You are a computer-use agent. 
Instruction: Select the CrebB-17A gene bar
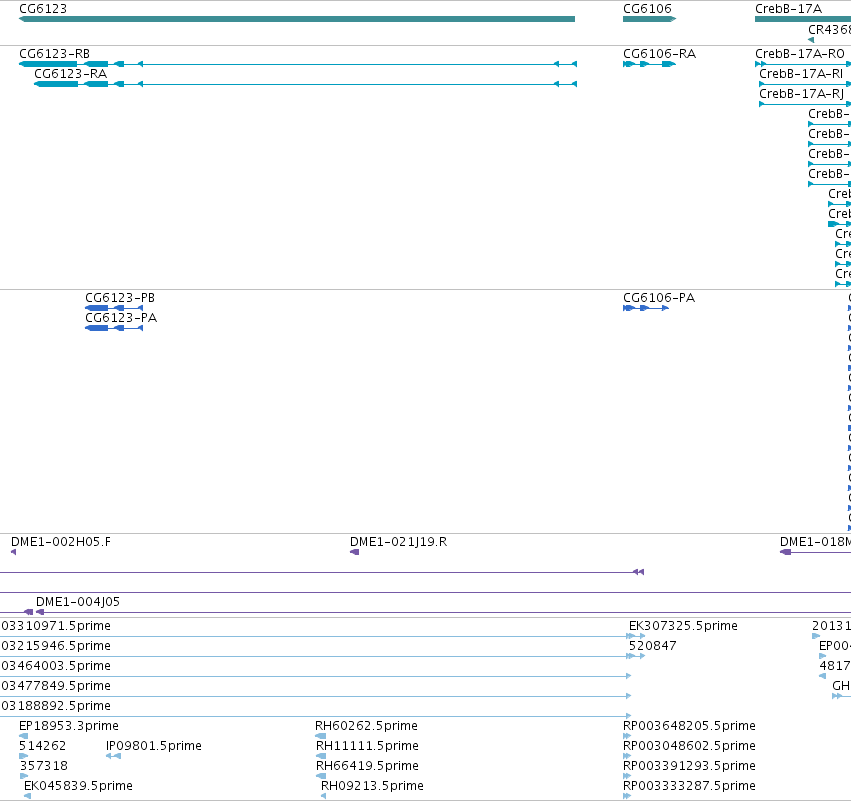pyautogui.click(x=803, y=19)
